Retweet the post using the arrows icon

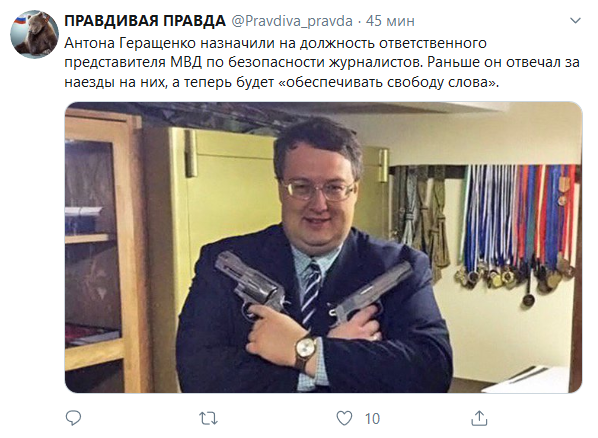[x=209, y=419]
